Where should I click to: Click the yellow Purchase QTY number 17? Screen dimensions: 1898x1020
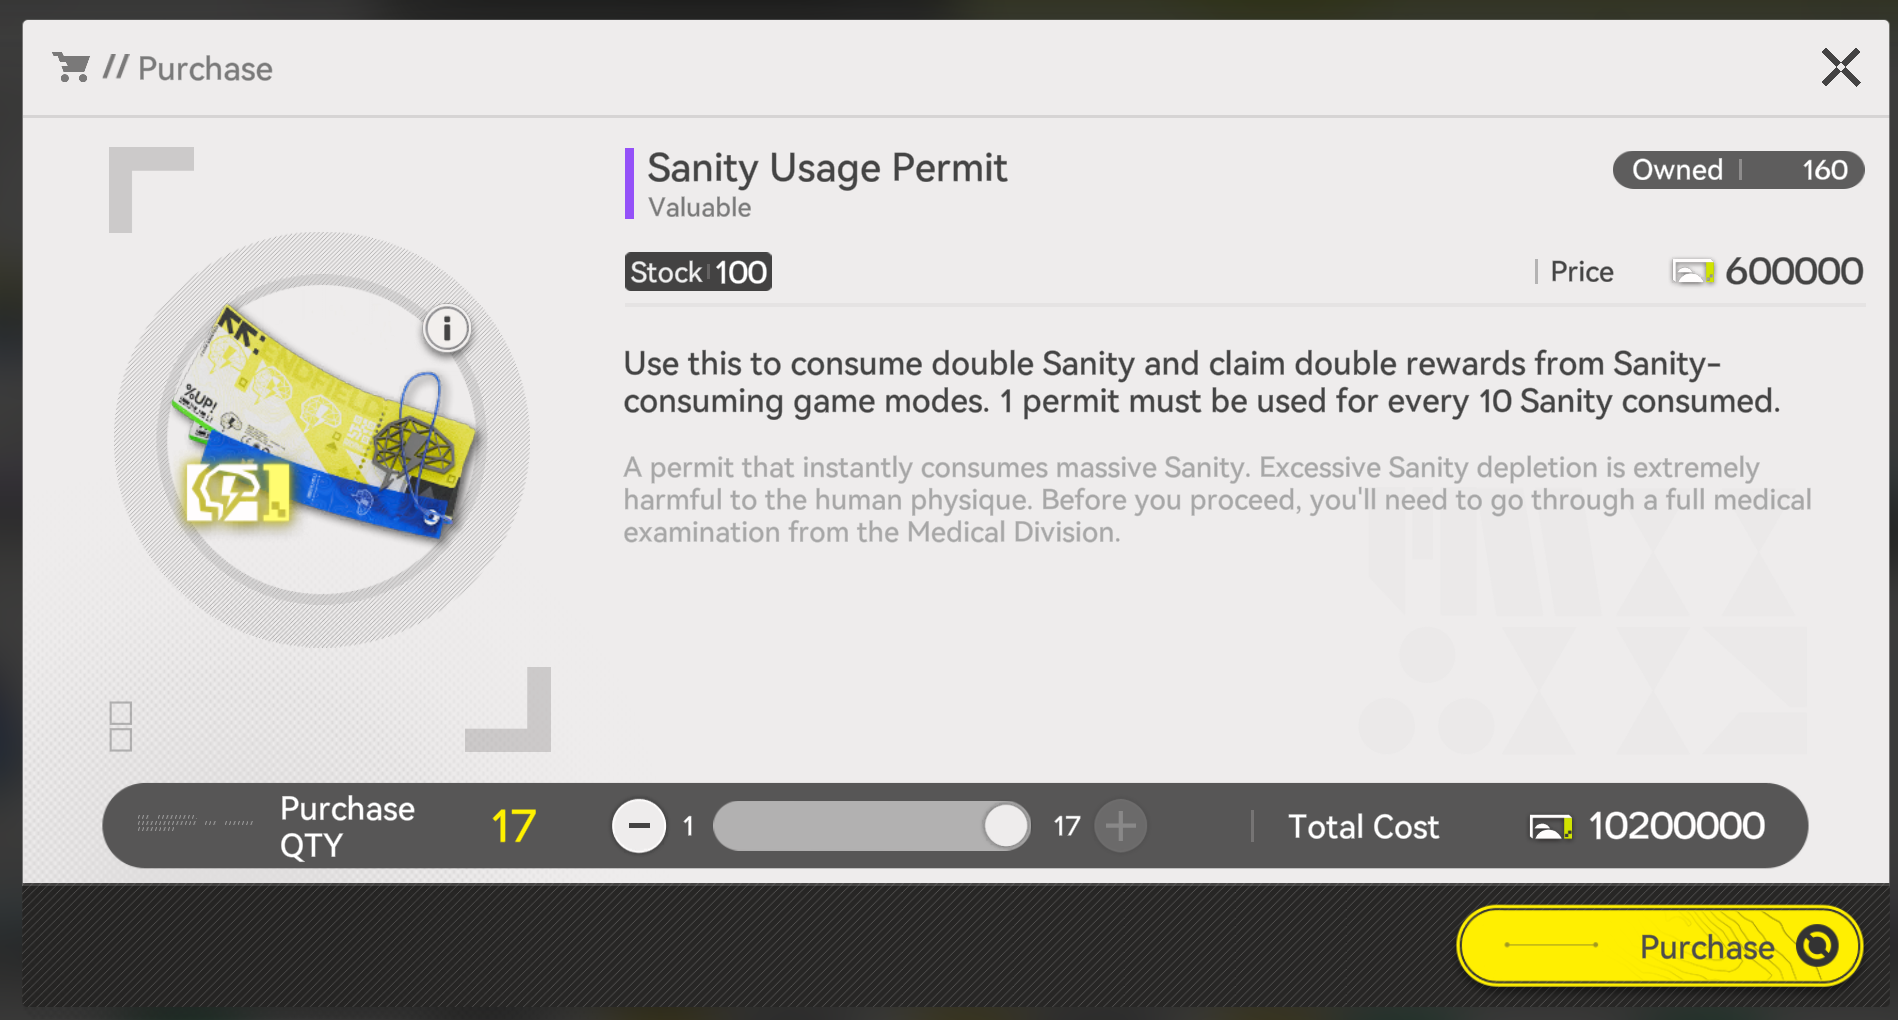[514, 827]
